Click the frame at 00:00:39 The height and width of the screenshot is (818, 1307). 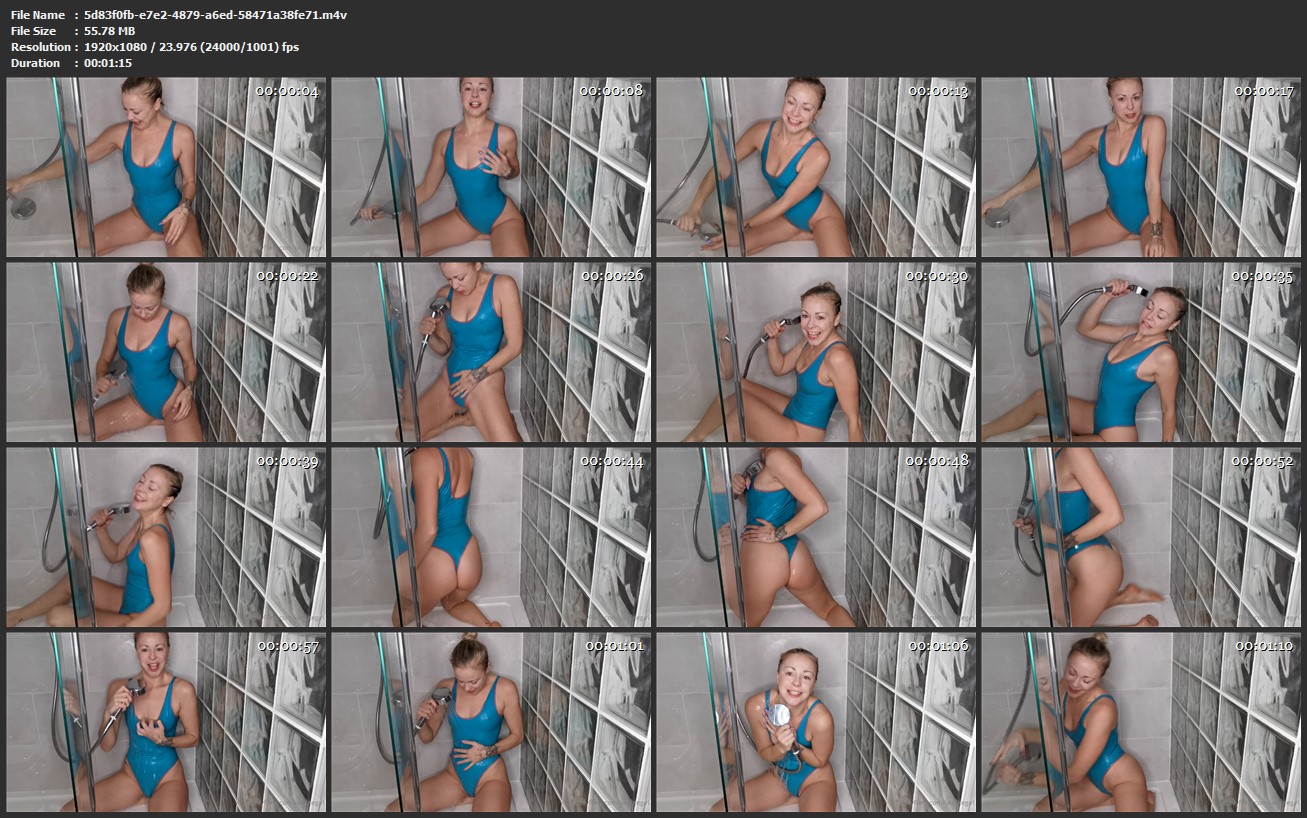pos(166,537)
